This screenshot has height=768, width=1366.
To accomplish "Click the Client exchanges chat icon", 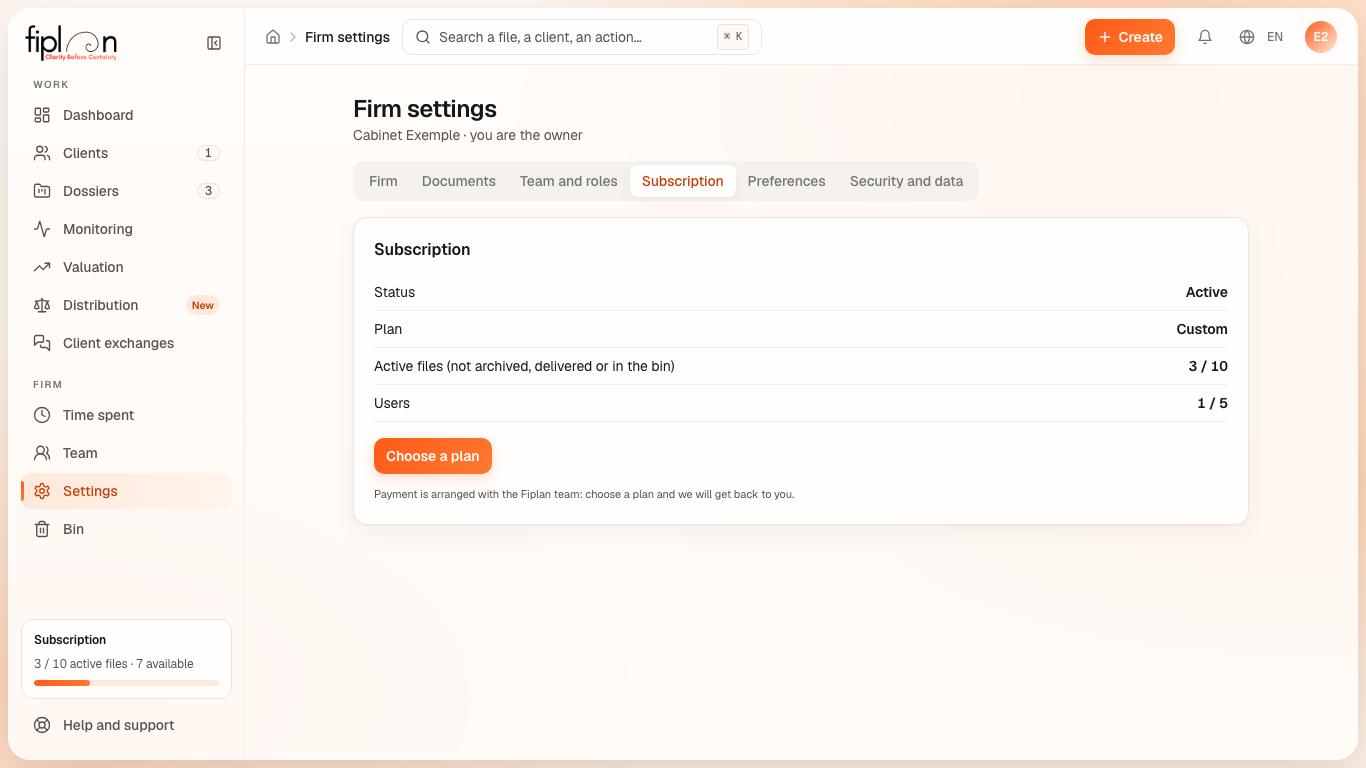I will (x=42, y=343).
